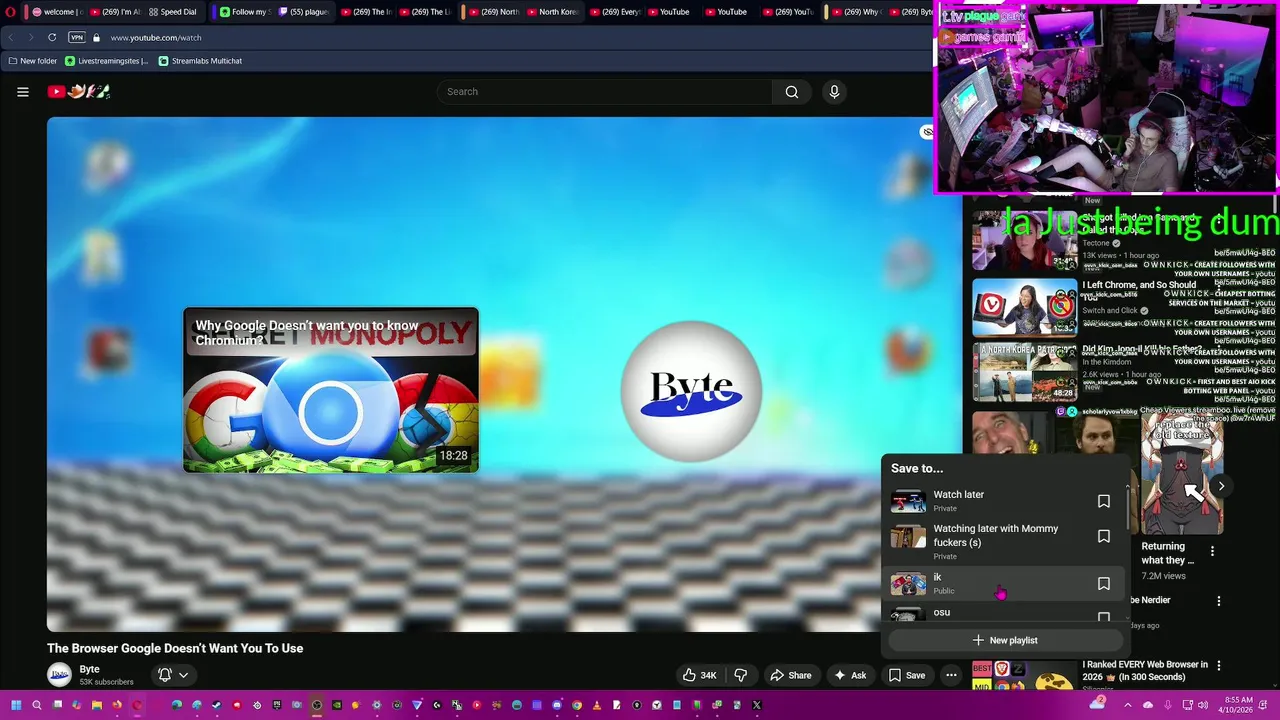Open 'I Left Chrome, and So Should' thumbnail
Viewport: 1280px width, 720px height.
click(x=1025, y=308)
